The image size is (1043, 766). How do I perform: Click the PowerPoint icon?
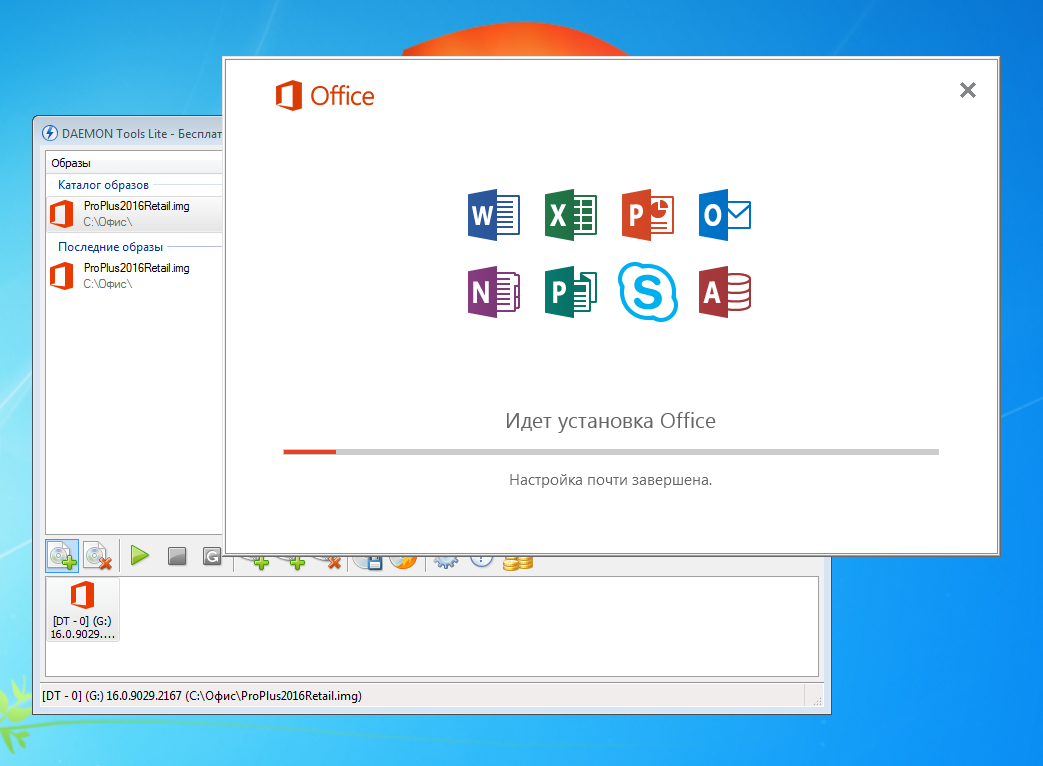coord(648,215)
